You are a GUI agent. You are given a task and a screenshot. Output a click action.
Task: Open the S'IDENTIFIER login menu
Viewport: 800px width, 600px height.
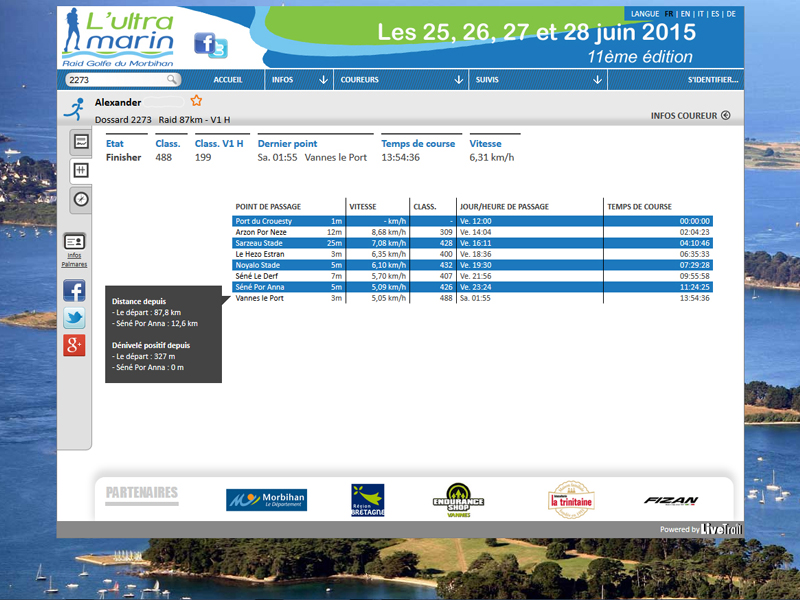(x=713, y=79)
